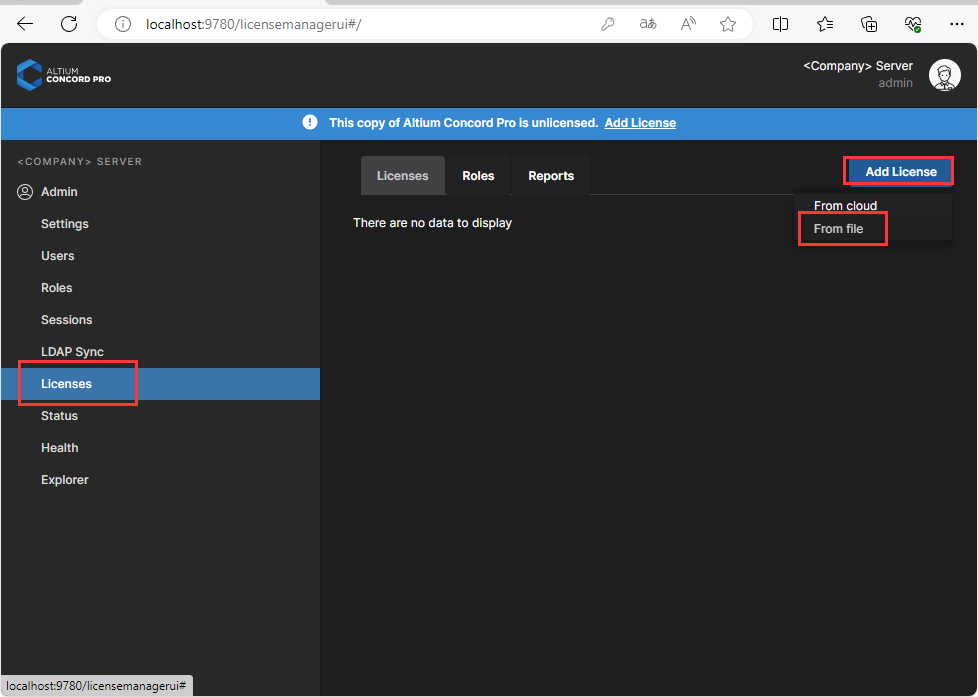
Task: Click the Altium Concord Pro logo
Action: (x=64, y=75)
